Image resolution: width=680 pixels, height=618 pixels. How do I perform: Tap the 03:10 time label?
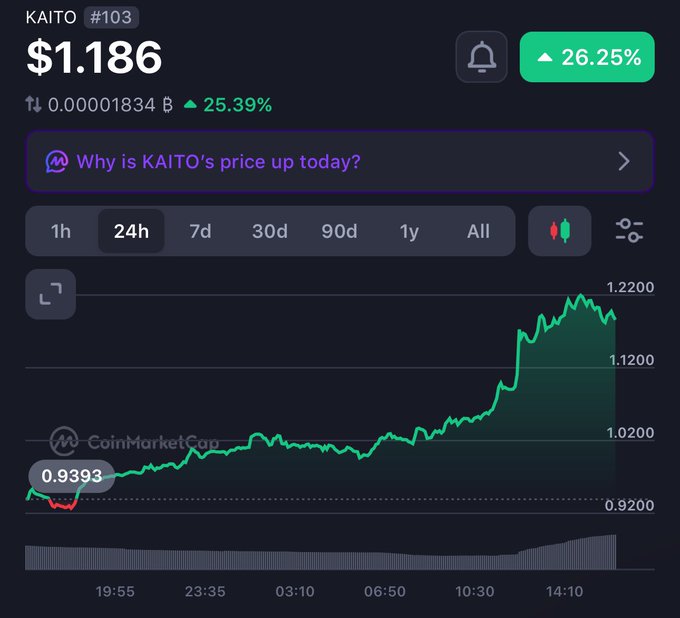pos(295,591)
